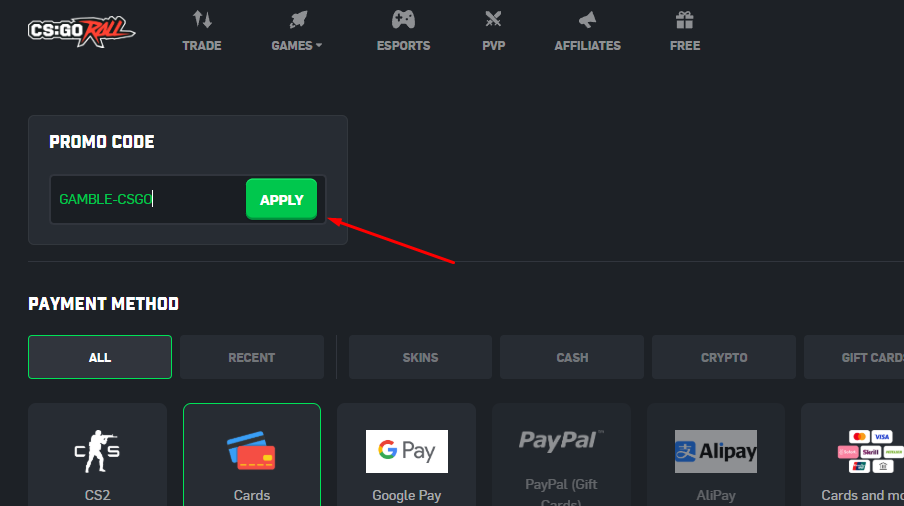This screenshot has width=904, height=506.
Task: Filter payment methods by Skins
Action: click(x=420, y=357)
